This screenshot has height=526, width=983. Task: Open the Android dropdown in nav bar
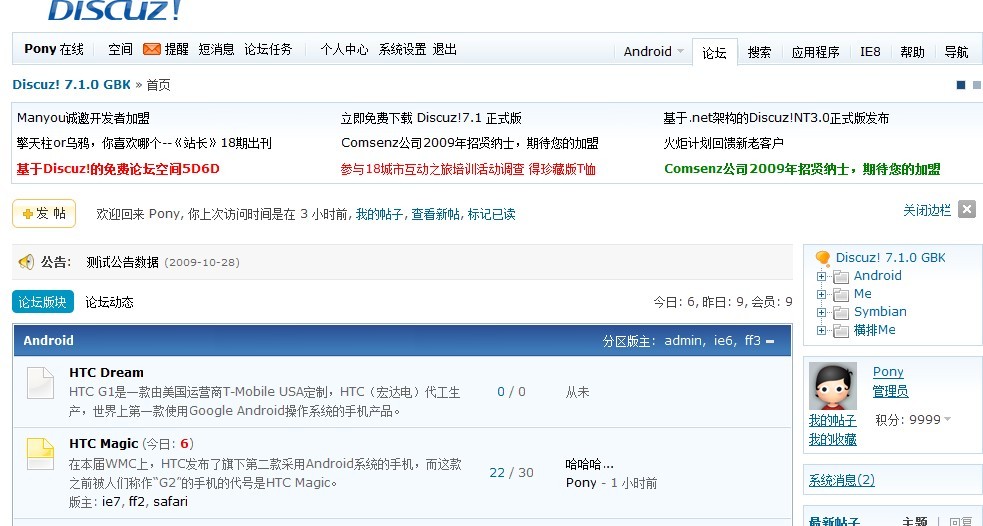pos(653,51)
